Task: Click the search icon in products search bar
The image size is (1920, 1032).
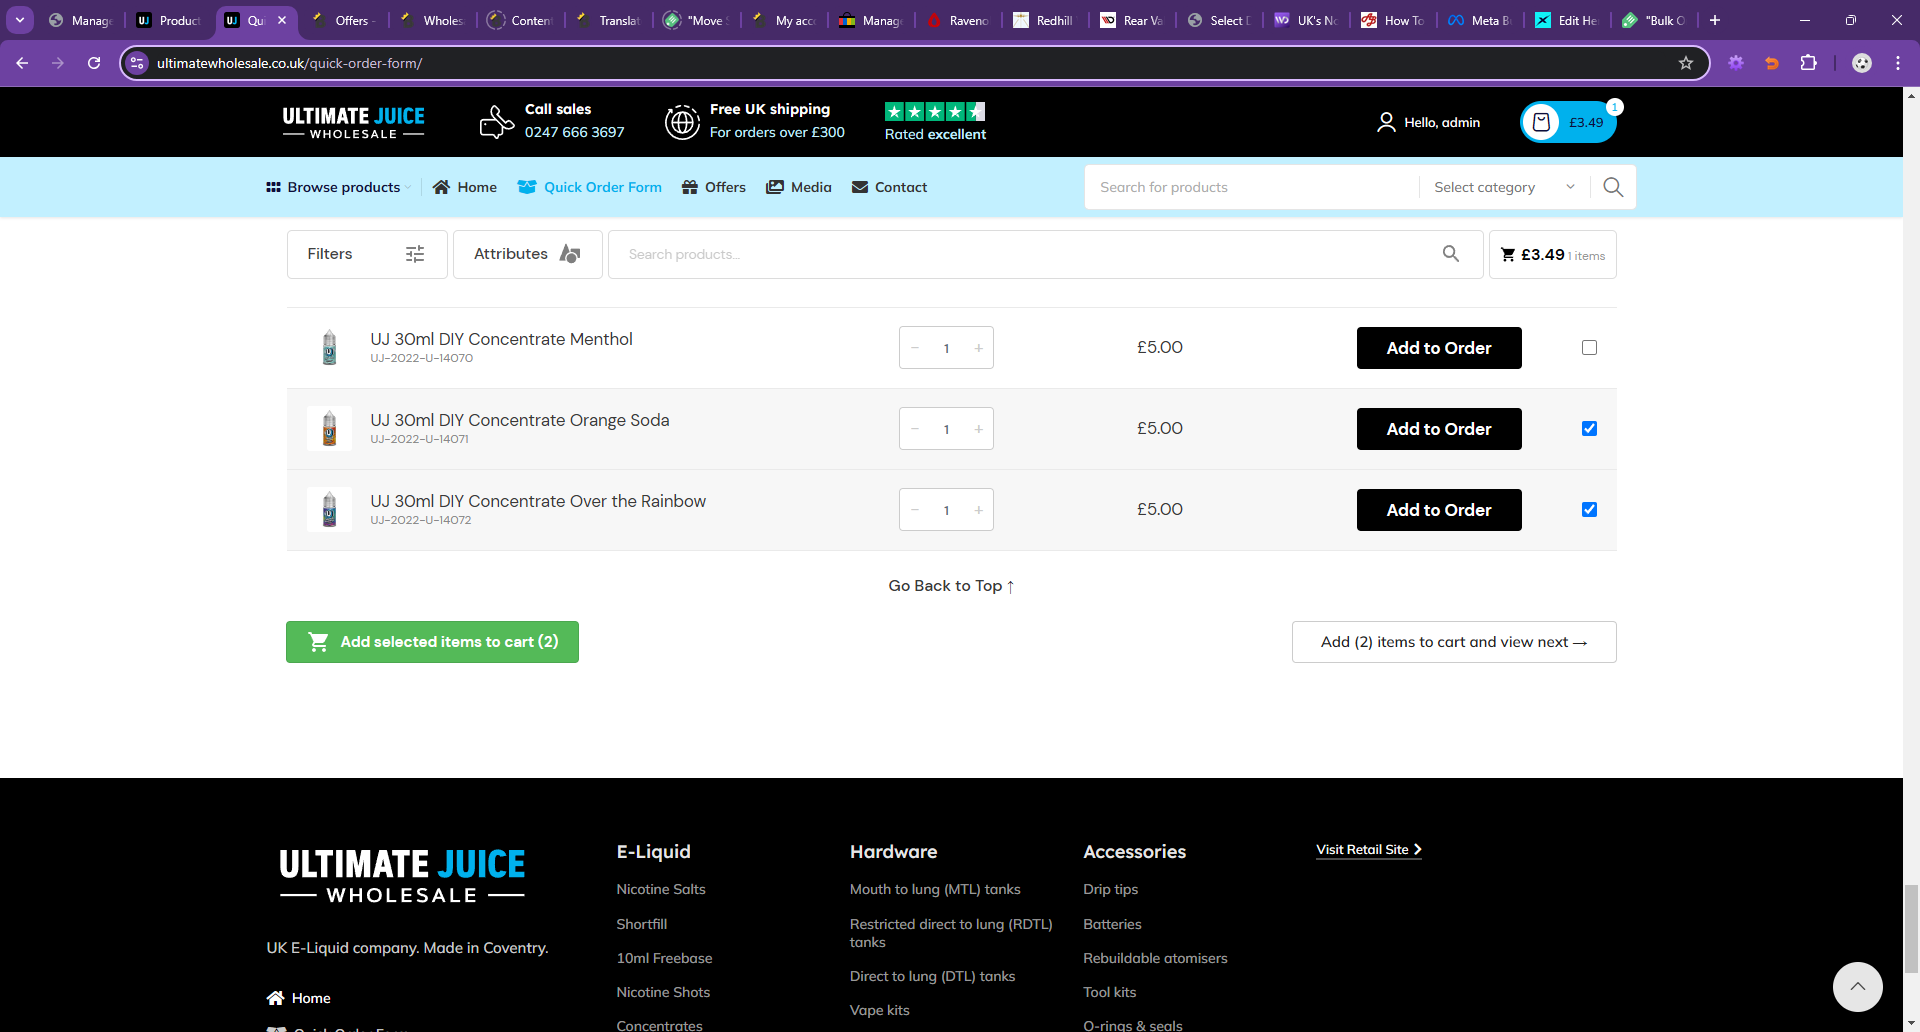Action: click(1451, 254)
